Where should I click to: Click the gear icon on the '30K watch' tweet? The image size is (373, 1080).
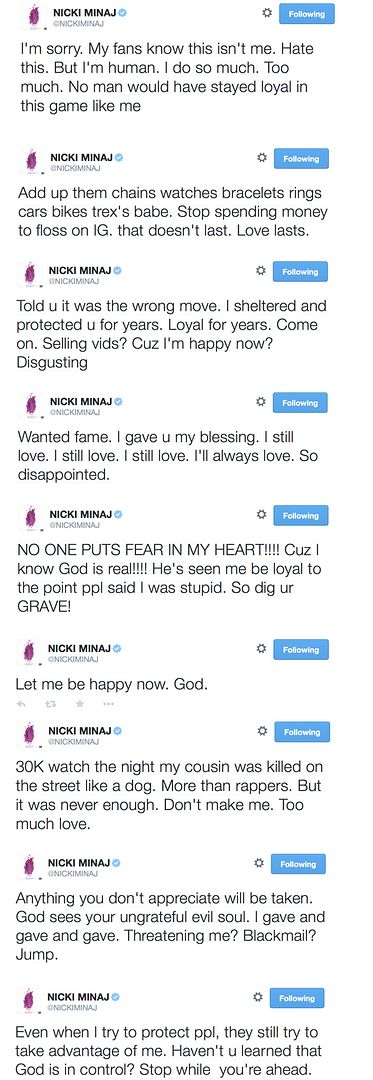(x=260, y=731)
